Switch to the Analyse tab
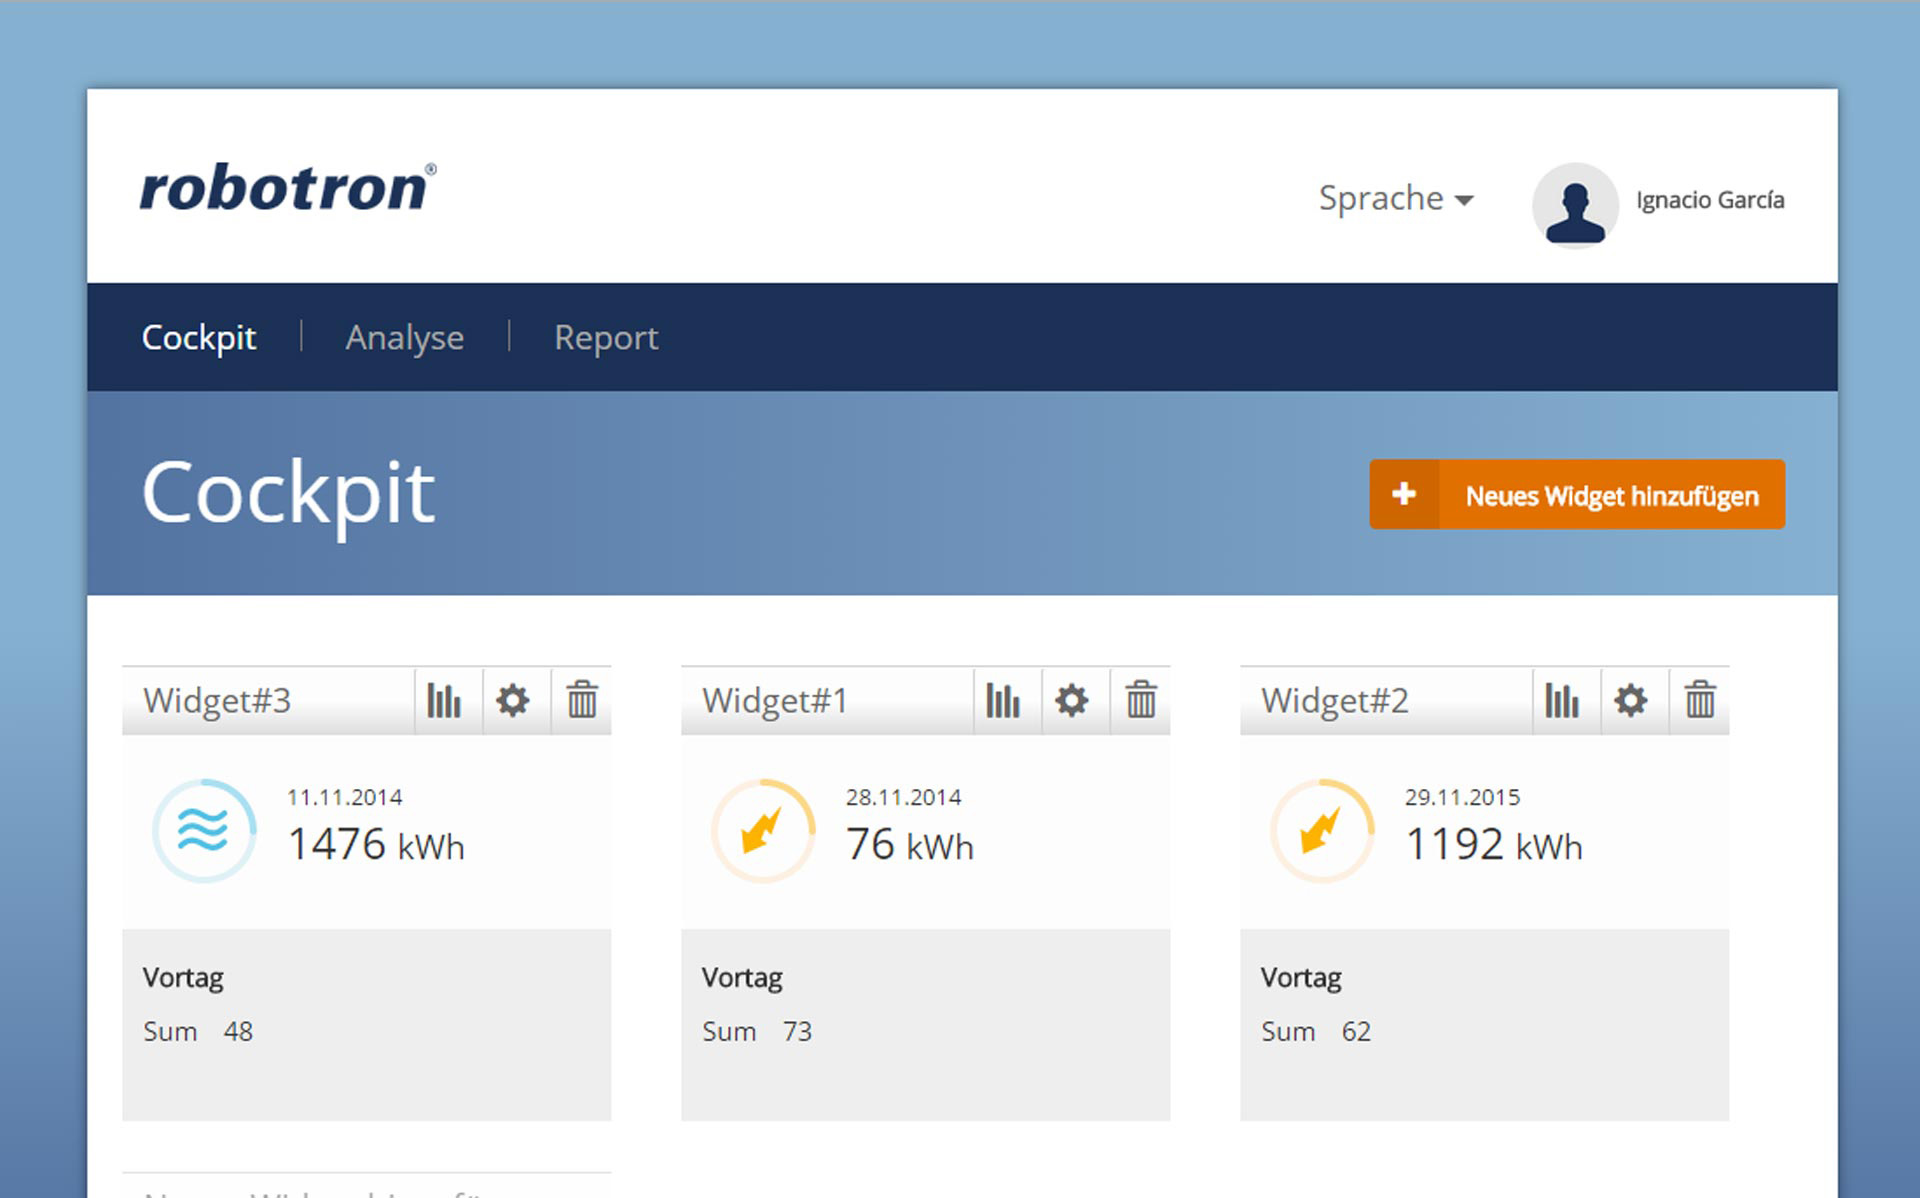 pos(405,338)
